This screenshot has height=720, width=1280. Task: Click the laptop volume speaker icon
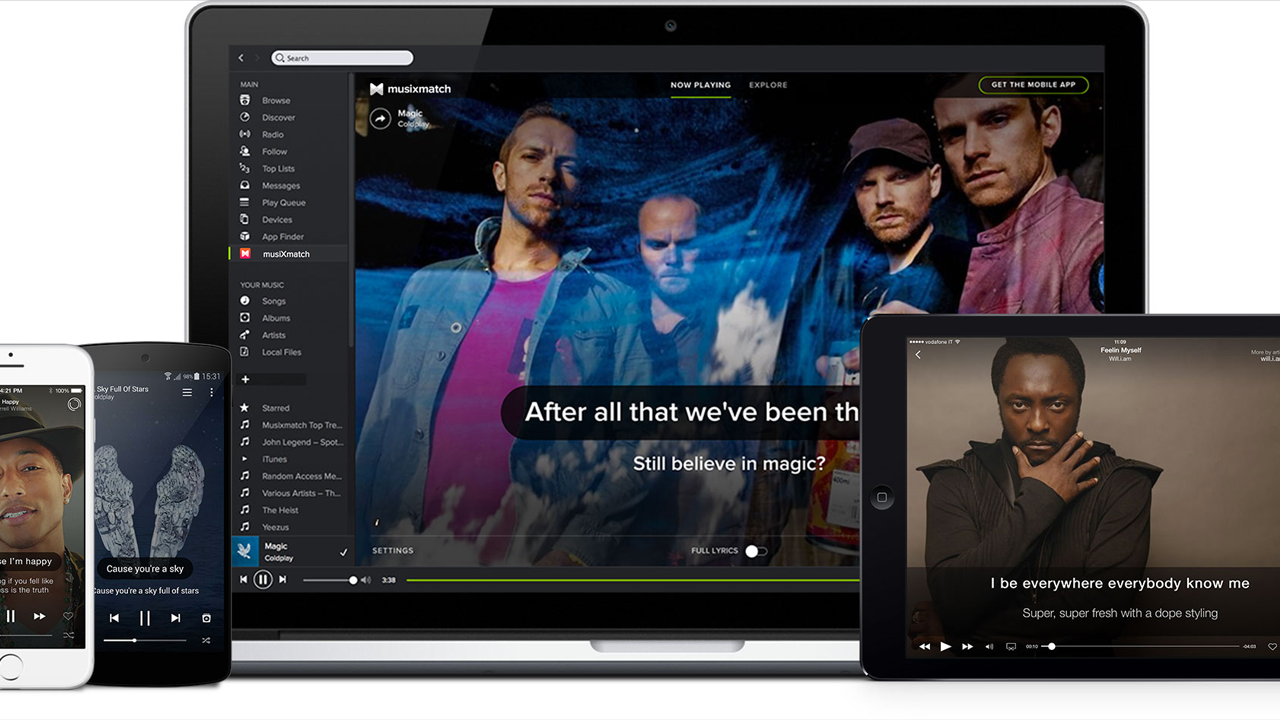click(x=365, y=580)
